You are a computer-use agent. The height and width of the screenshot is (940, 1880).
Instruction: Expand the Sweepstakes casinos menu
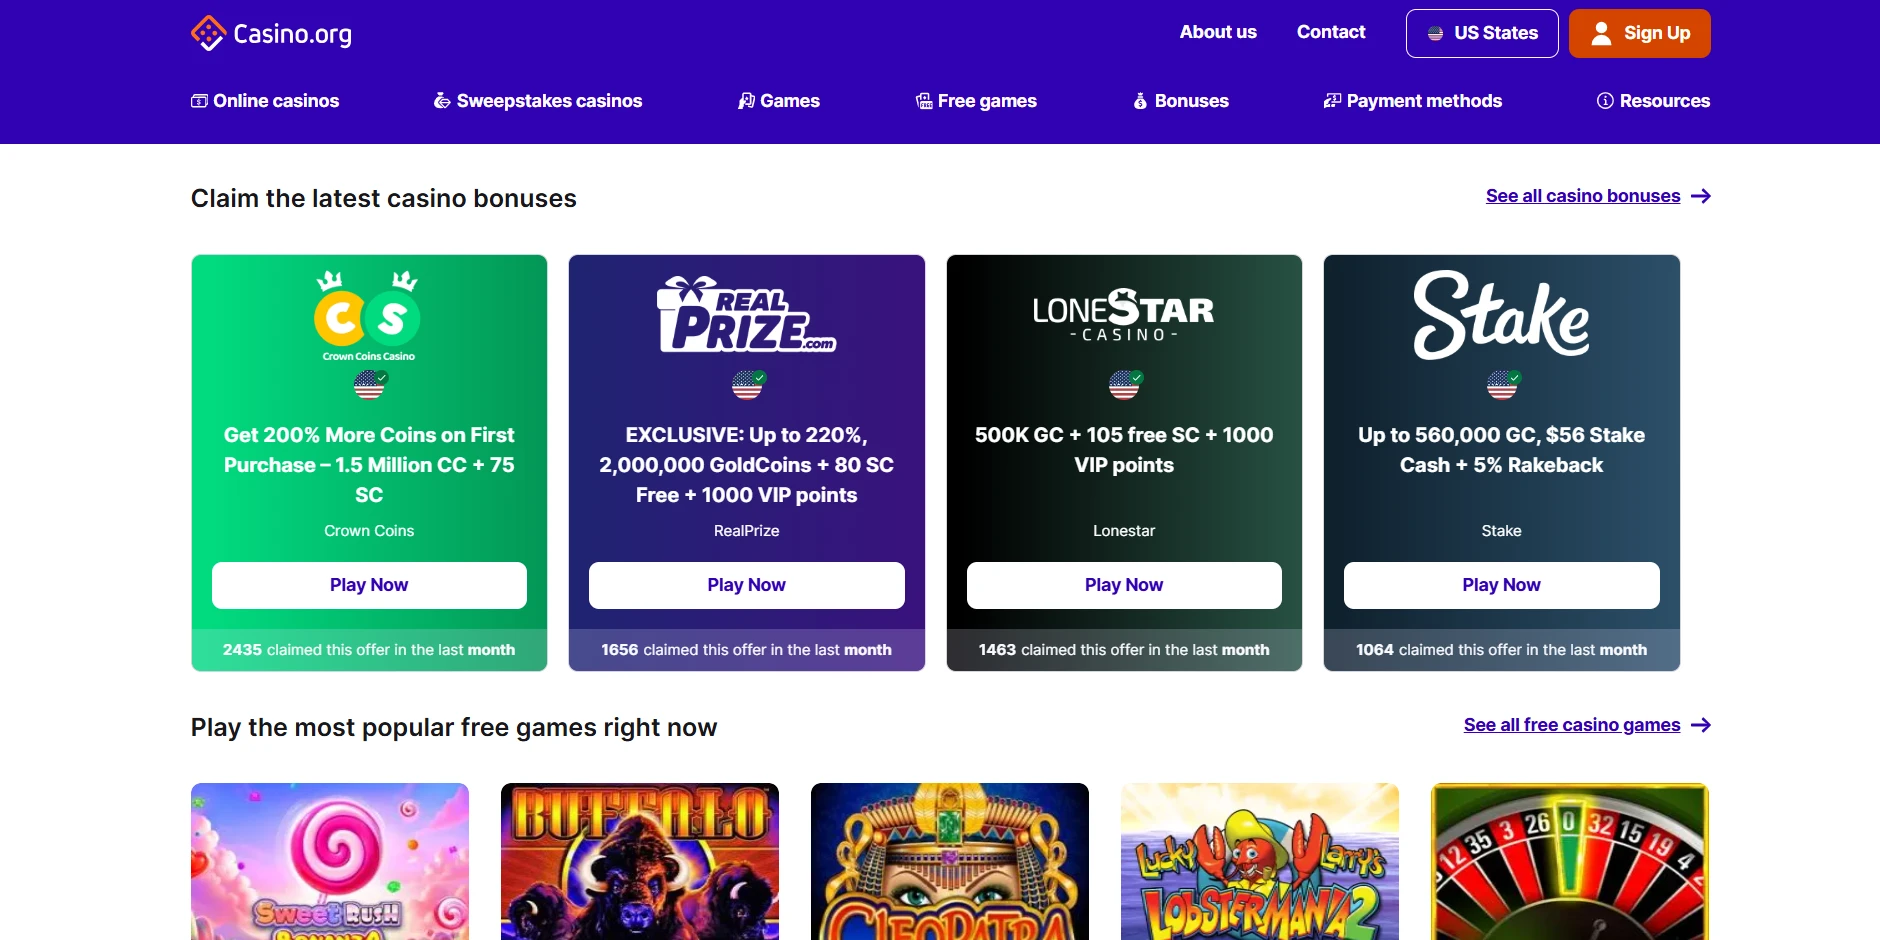537,101
